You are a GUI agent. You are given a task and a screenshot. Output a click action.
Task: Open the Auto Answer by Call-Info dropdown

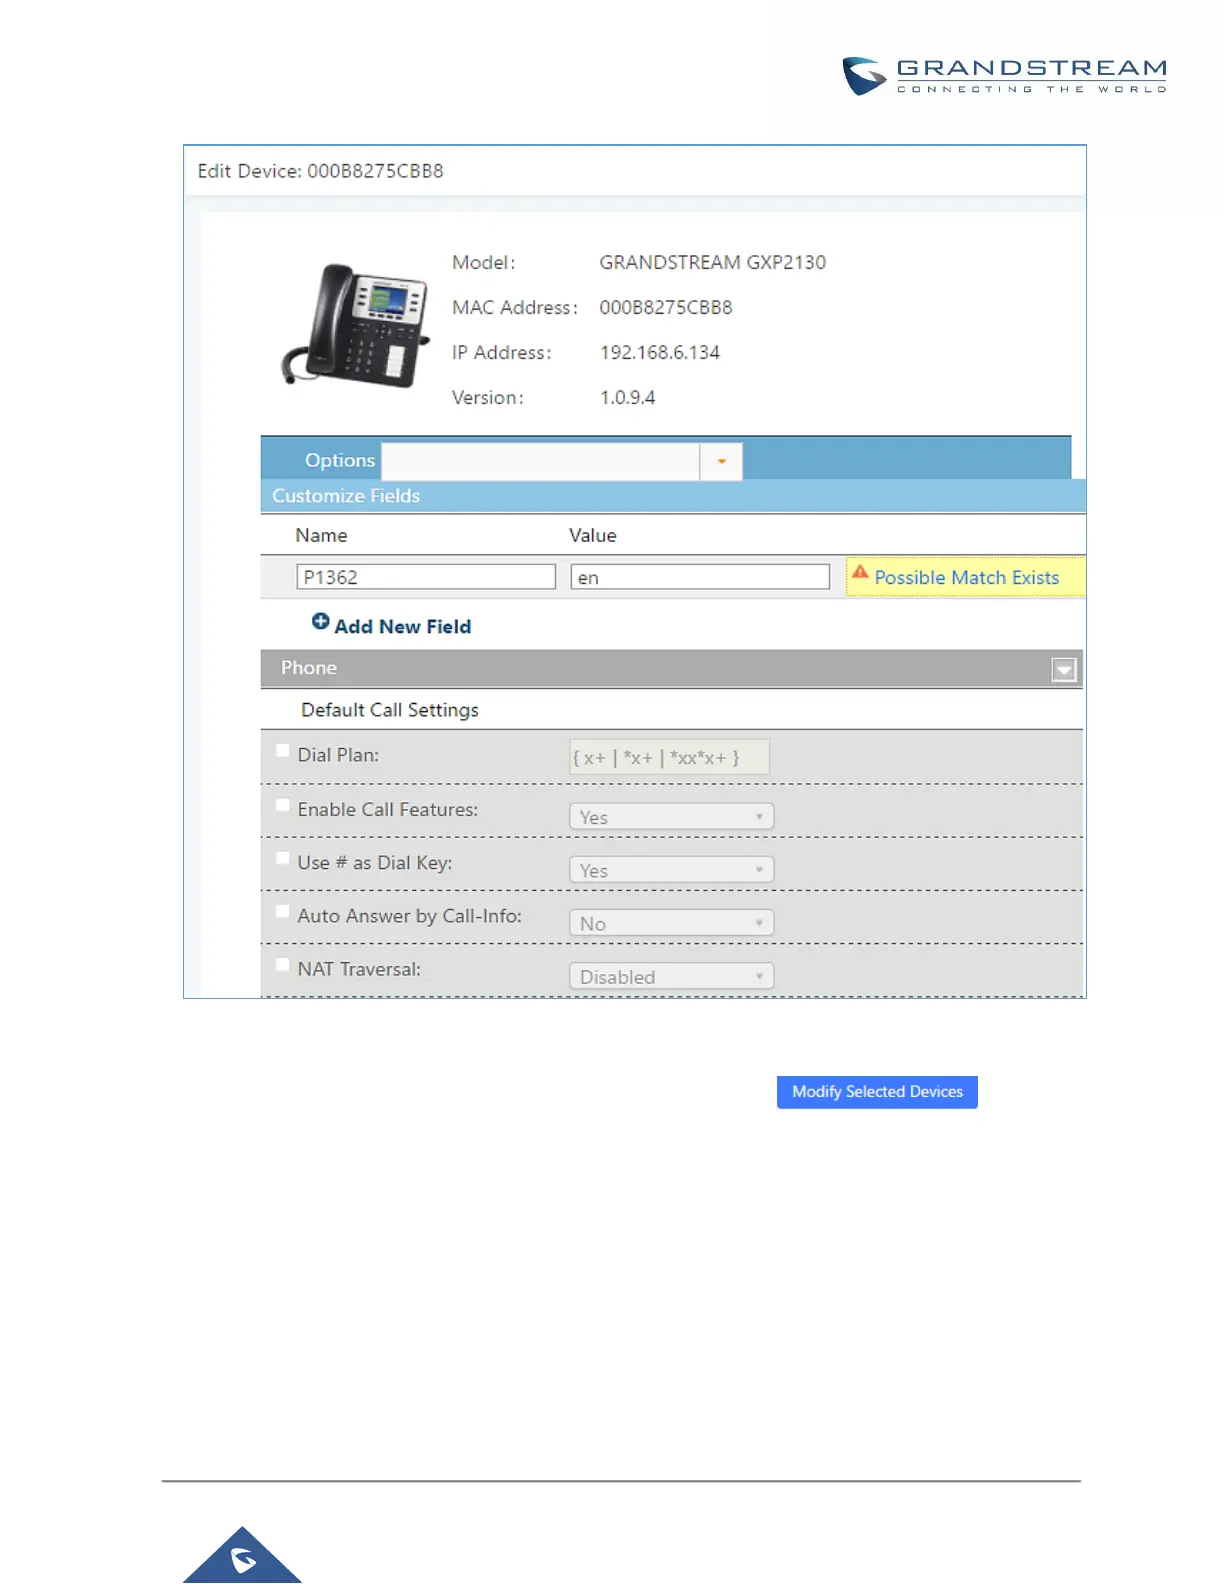coord(671,923)
